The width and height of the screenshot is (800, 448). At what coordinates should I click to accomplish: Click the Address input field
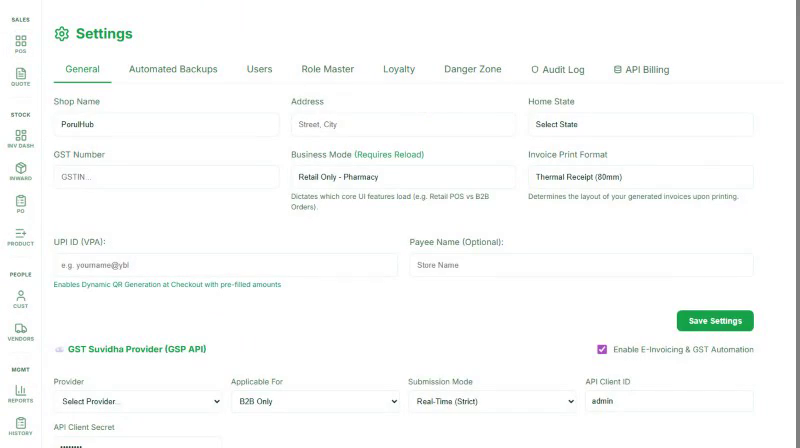click(403, 125)
